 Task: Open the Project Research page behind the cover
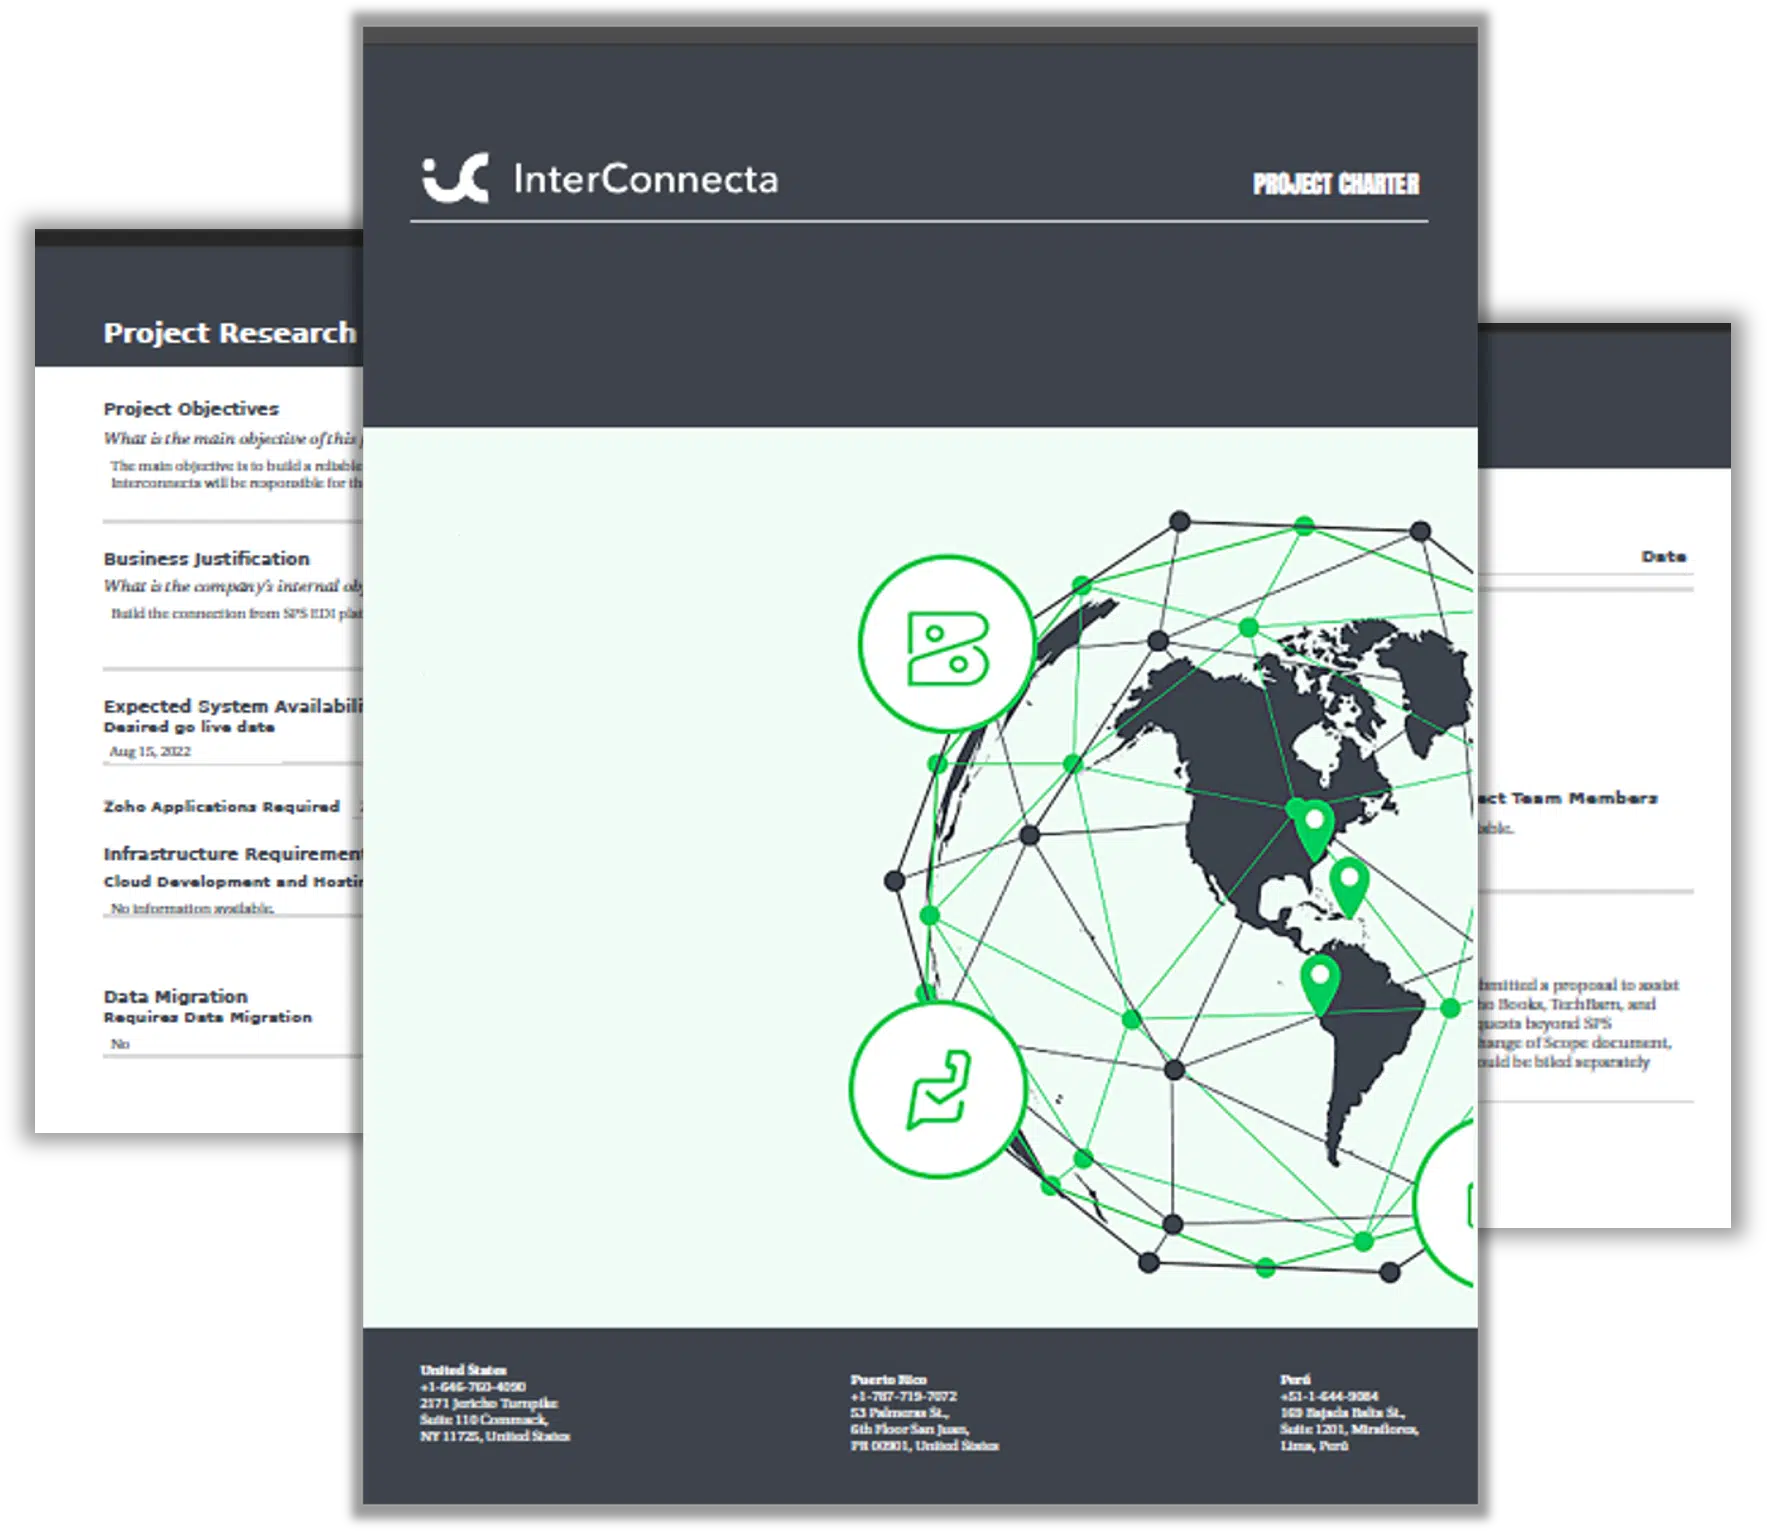(x=199, y=680)
